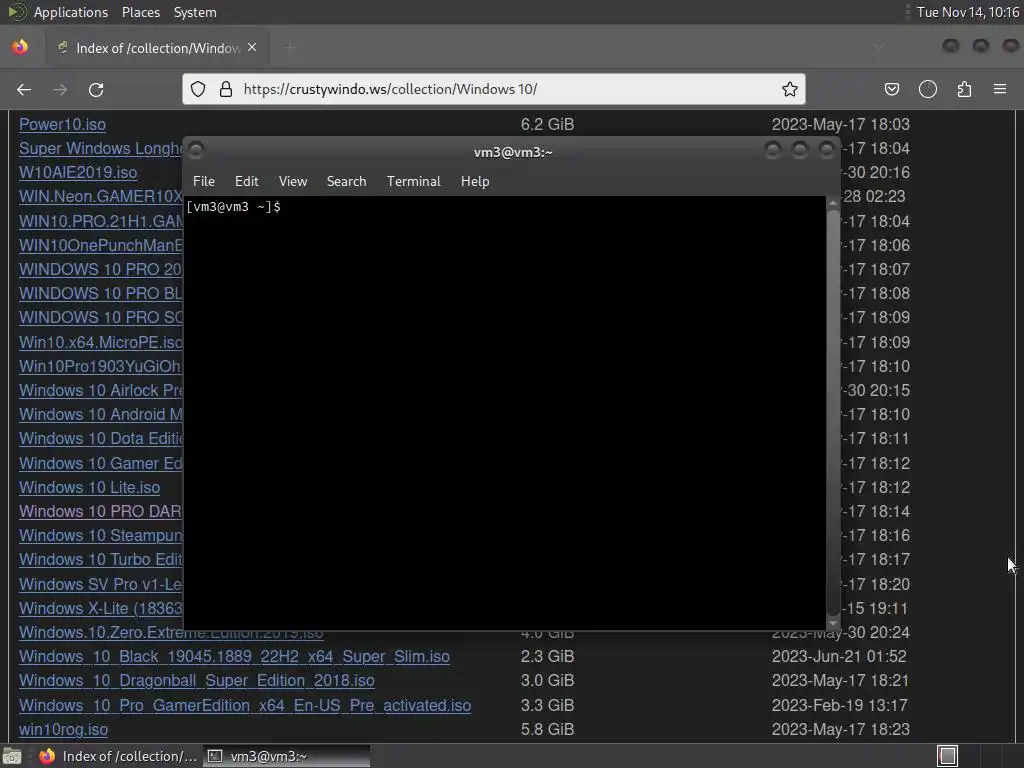
Task: Open the terminal View menu
Action: point(293,182)
